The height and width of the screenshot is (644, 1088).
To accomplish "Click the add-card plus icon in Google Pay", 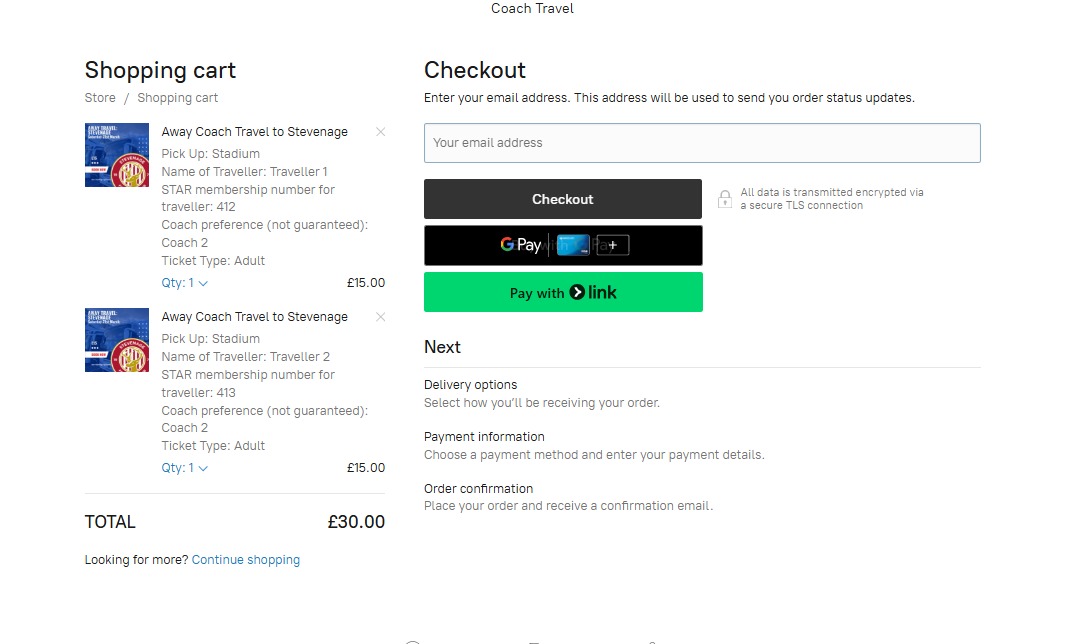I will tap(612, 245).
